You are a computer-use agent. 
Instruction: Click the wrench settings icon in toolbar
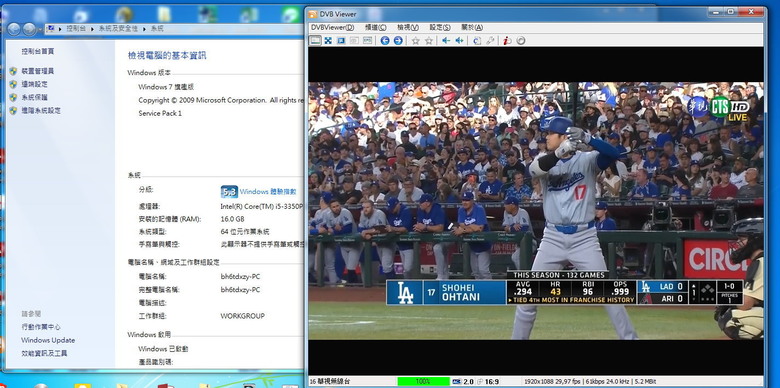click(x=490, y=41)
